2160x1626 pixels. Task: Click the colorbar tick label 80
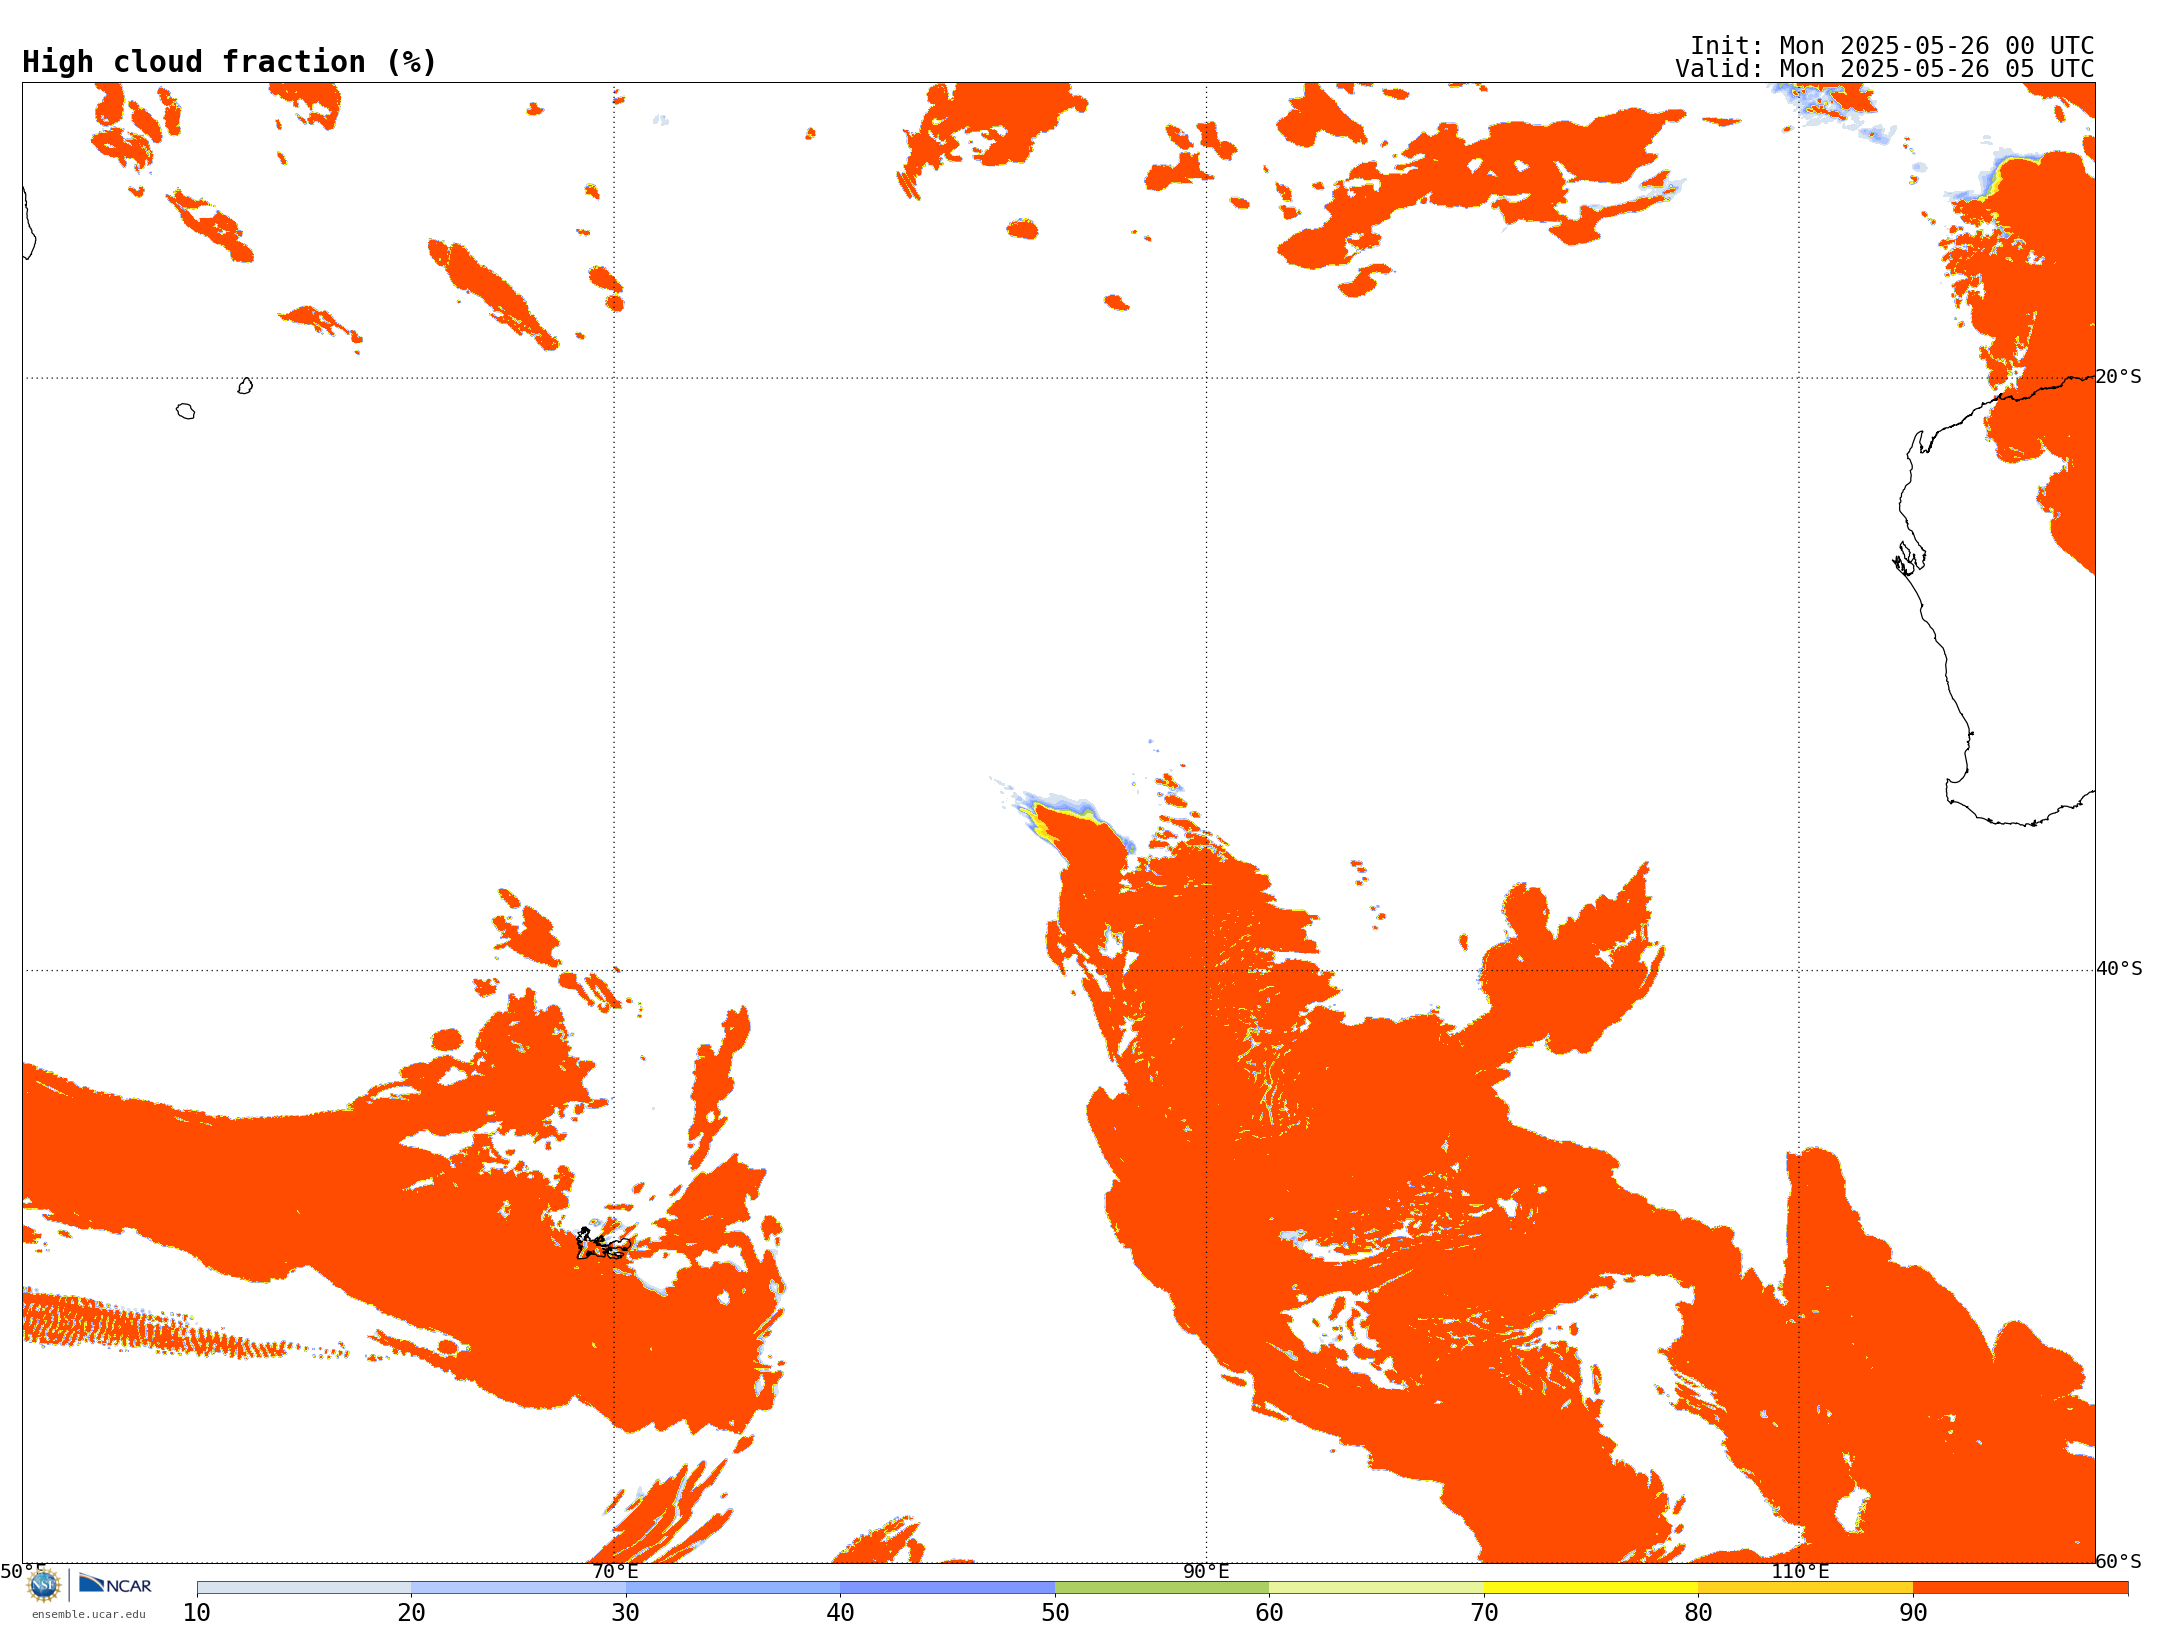click(x=1698, y=1613)
